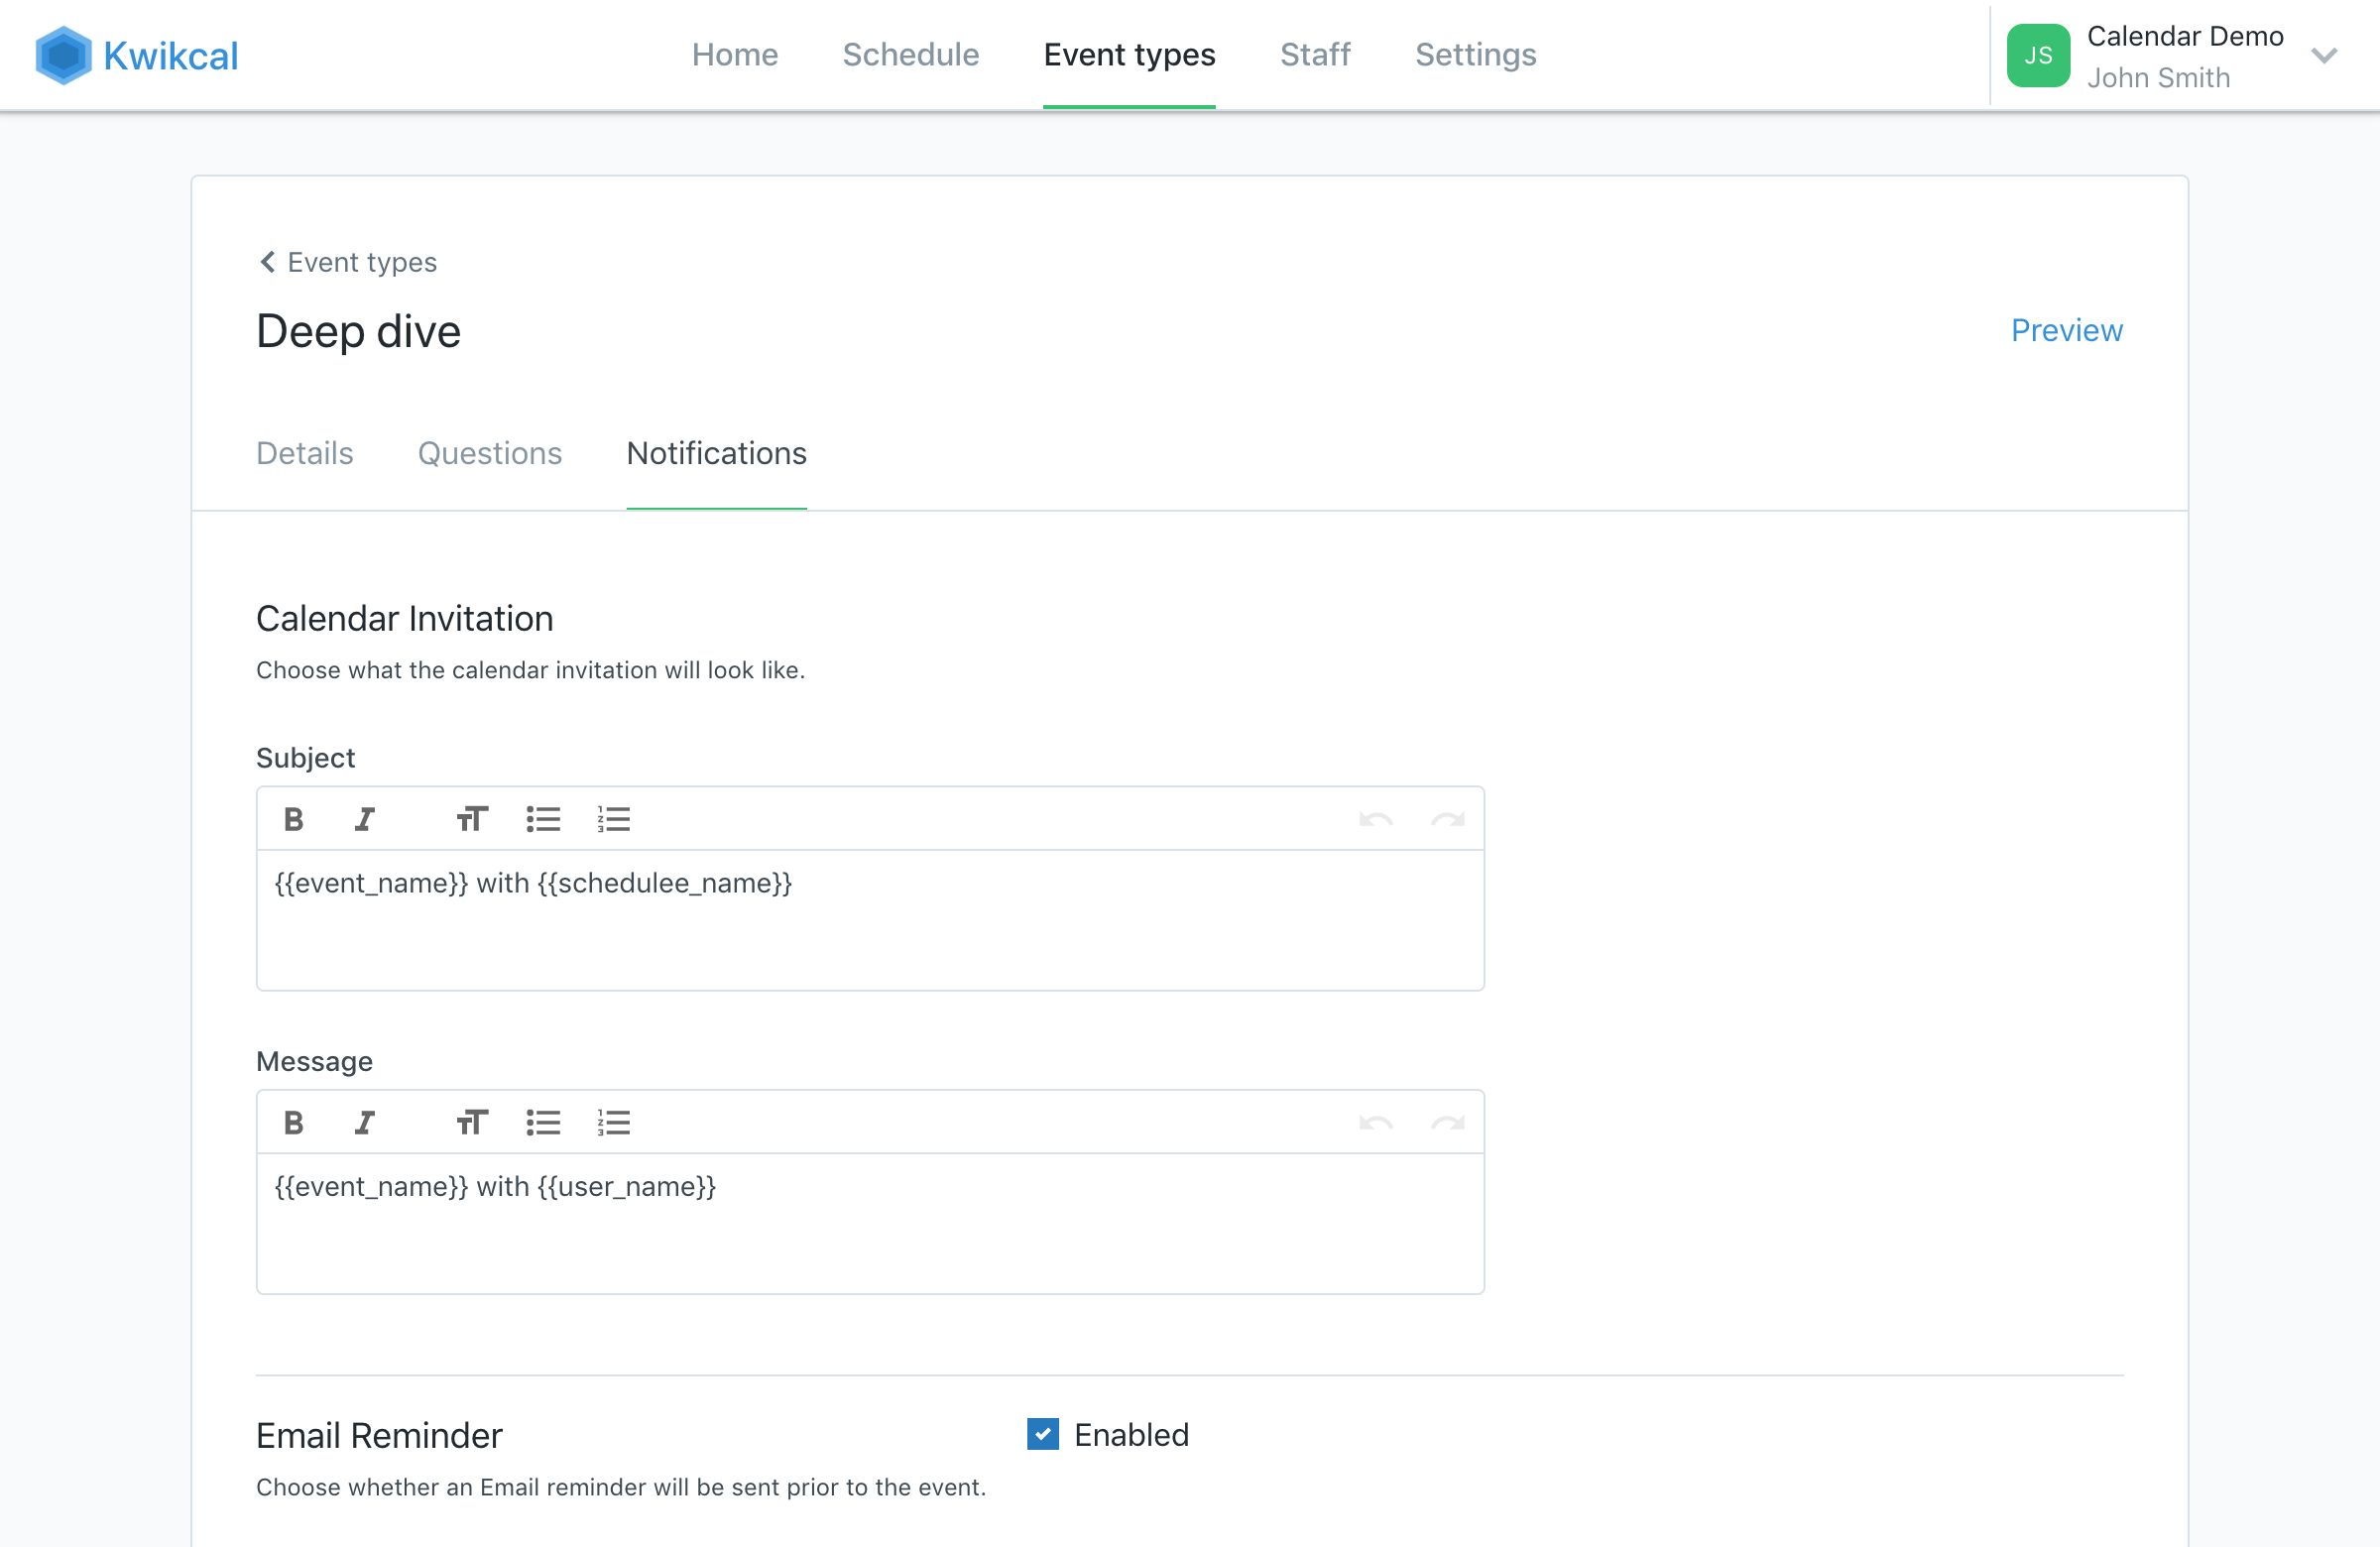
Task: Open Schedule in top navigation
Action: [x=910, y=54]
